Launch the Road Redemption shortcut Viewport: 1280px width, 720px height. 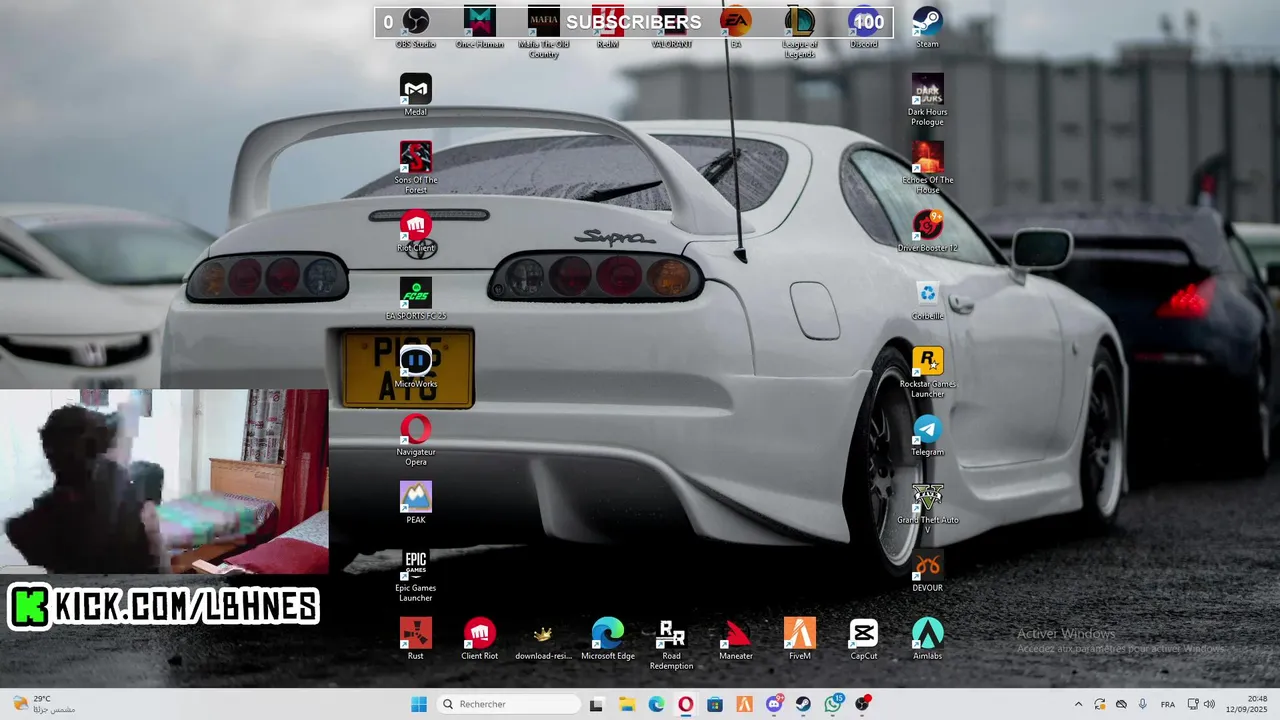pos(672,644)
